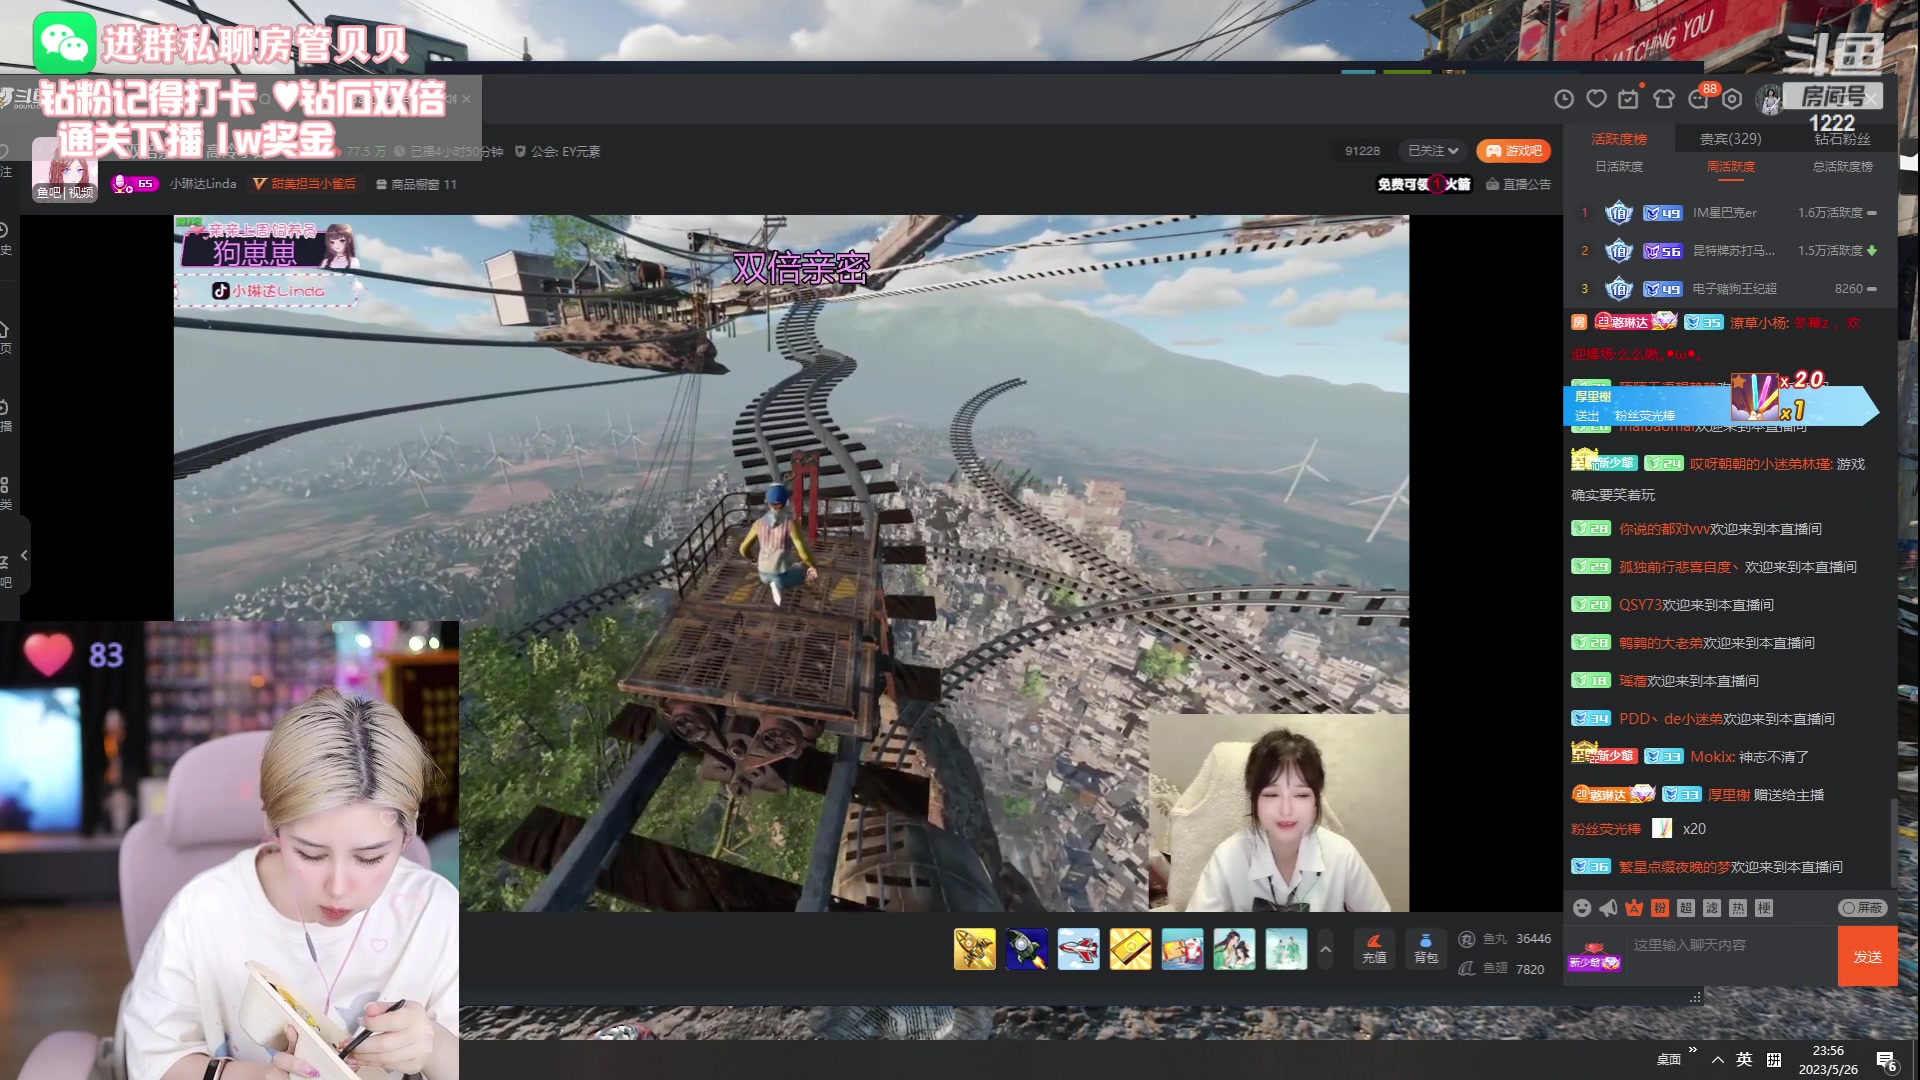Expand the 已关注 followed dropdown
1920x1080 pixels.
[x=1433, y=151]
